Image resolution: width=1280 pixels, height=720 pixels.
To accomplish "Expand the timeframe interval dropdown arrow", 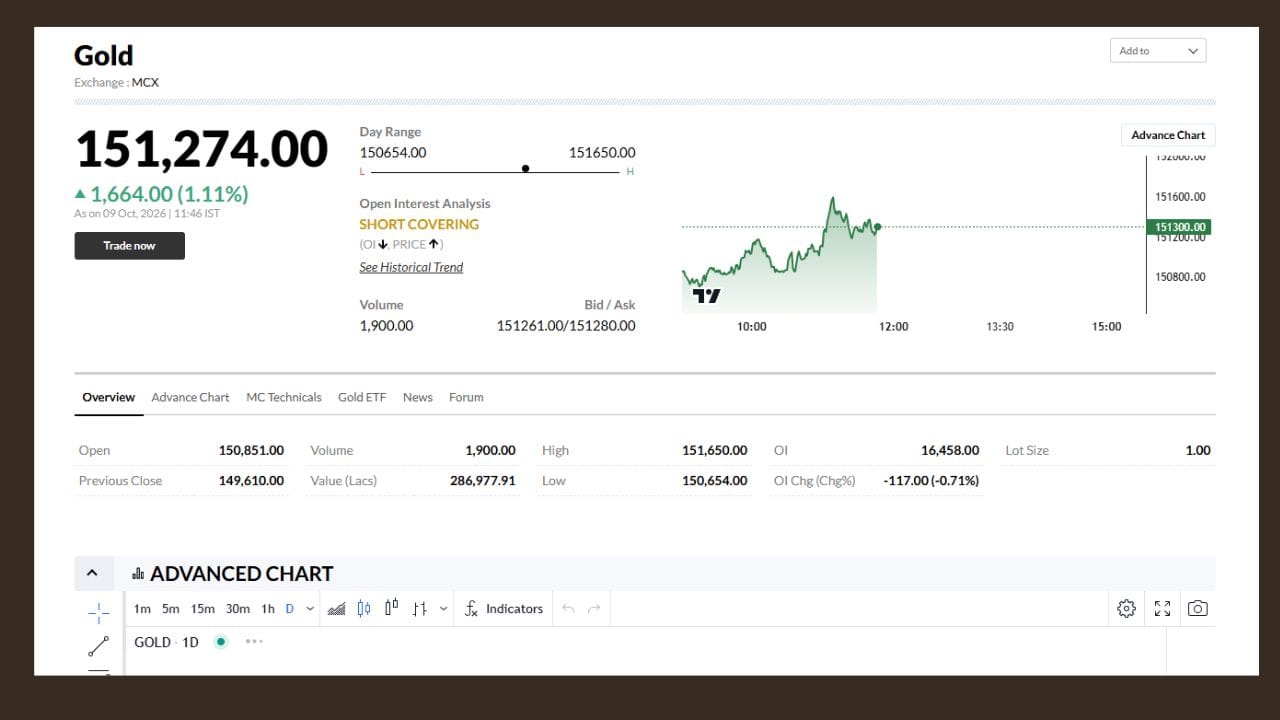I will pyautogui.click(x=310, y=608).
